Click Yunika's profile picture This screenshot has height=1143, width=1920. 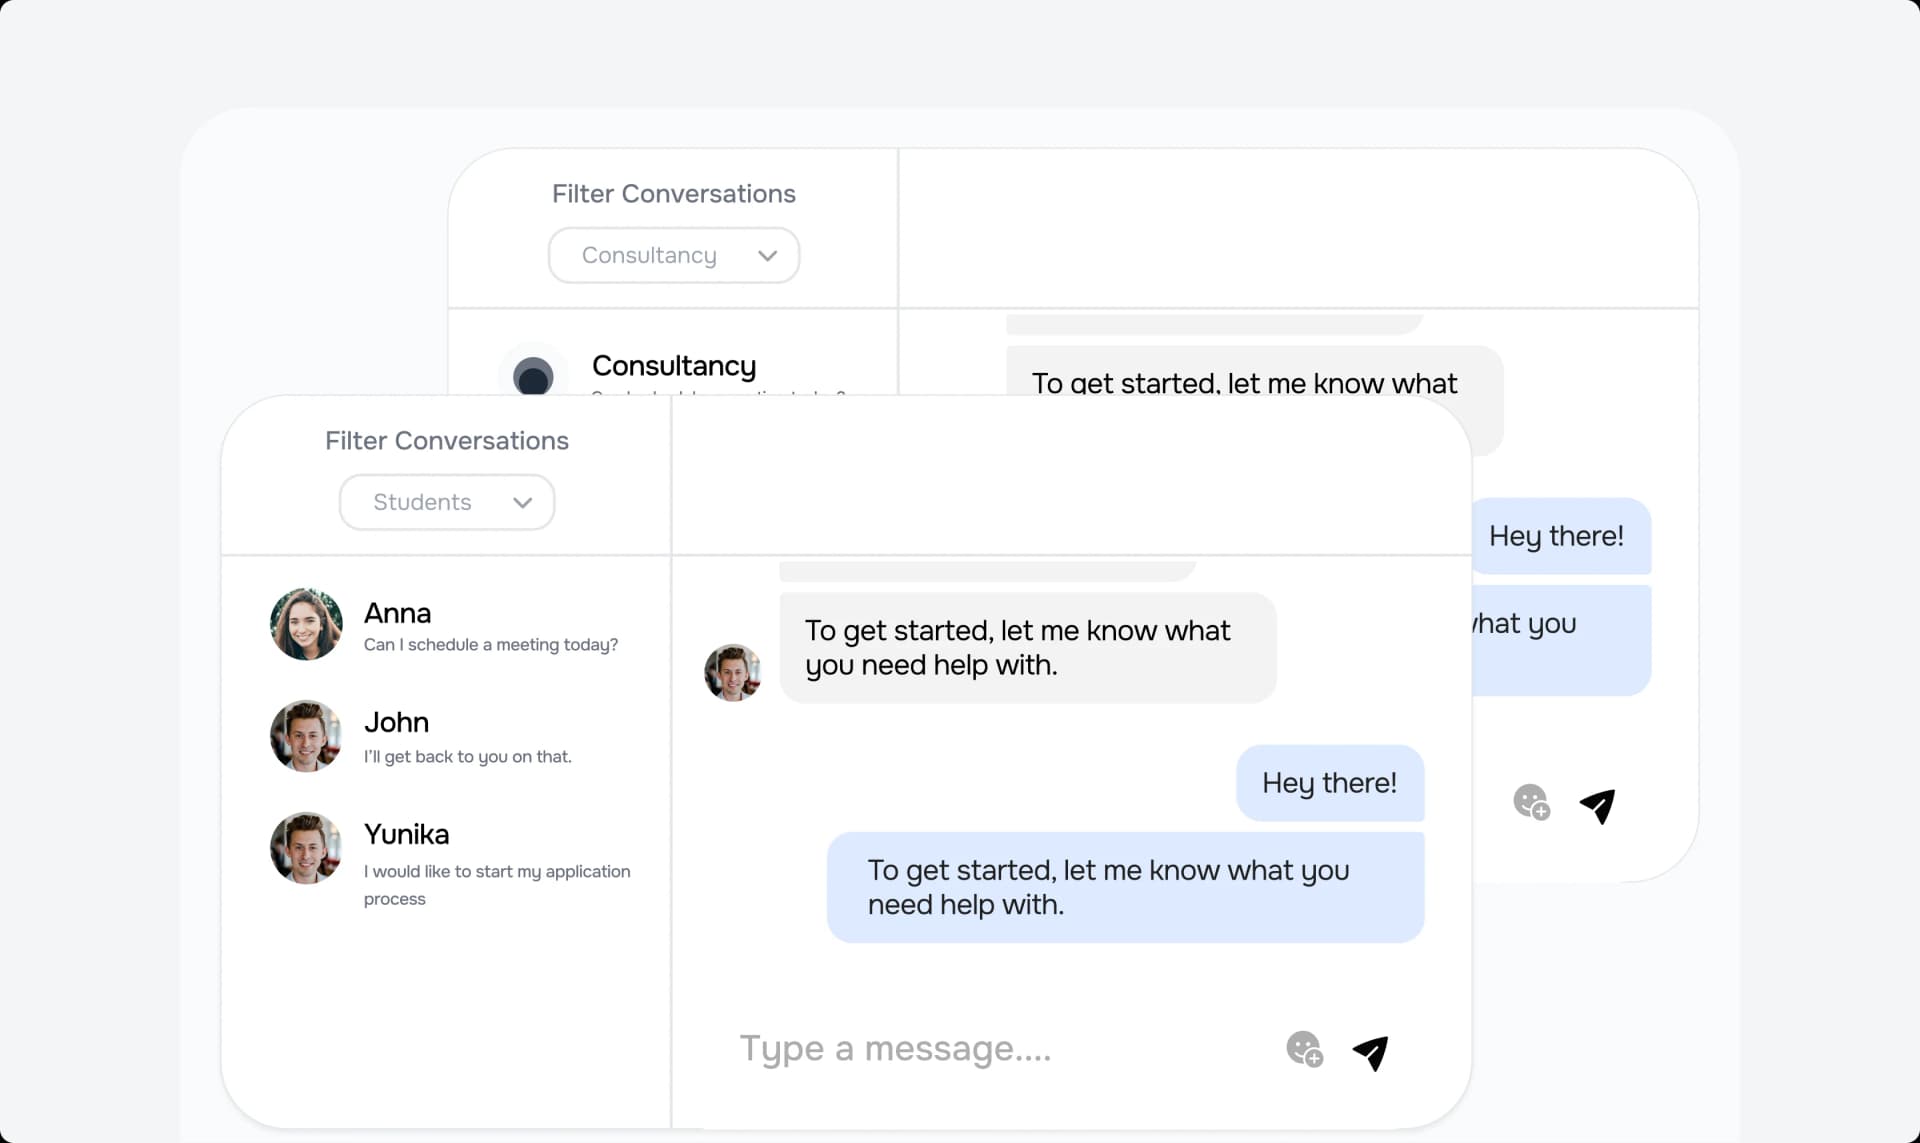pos(306,848)
